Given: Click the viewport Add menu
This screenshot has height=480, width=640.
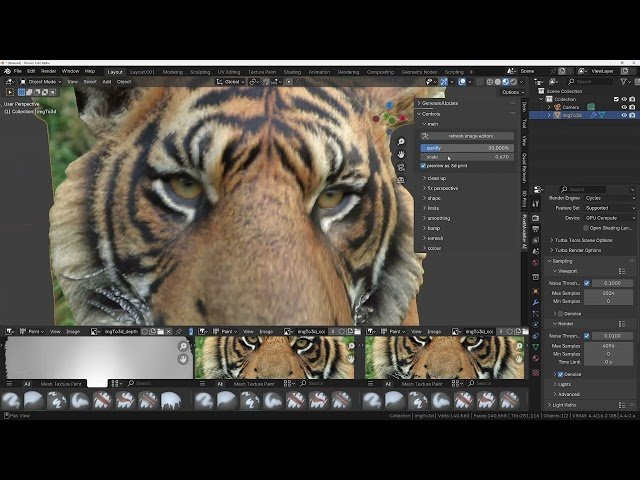Looking at the screenshot, I should click(107, 82).
